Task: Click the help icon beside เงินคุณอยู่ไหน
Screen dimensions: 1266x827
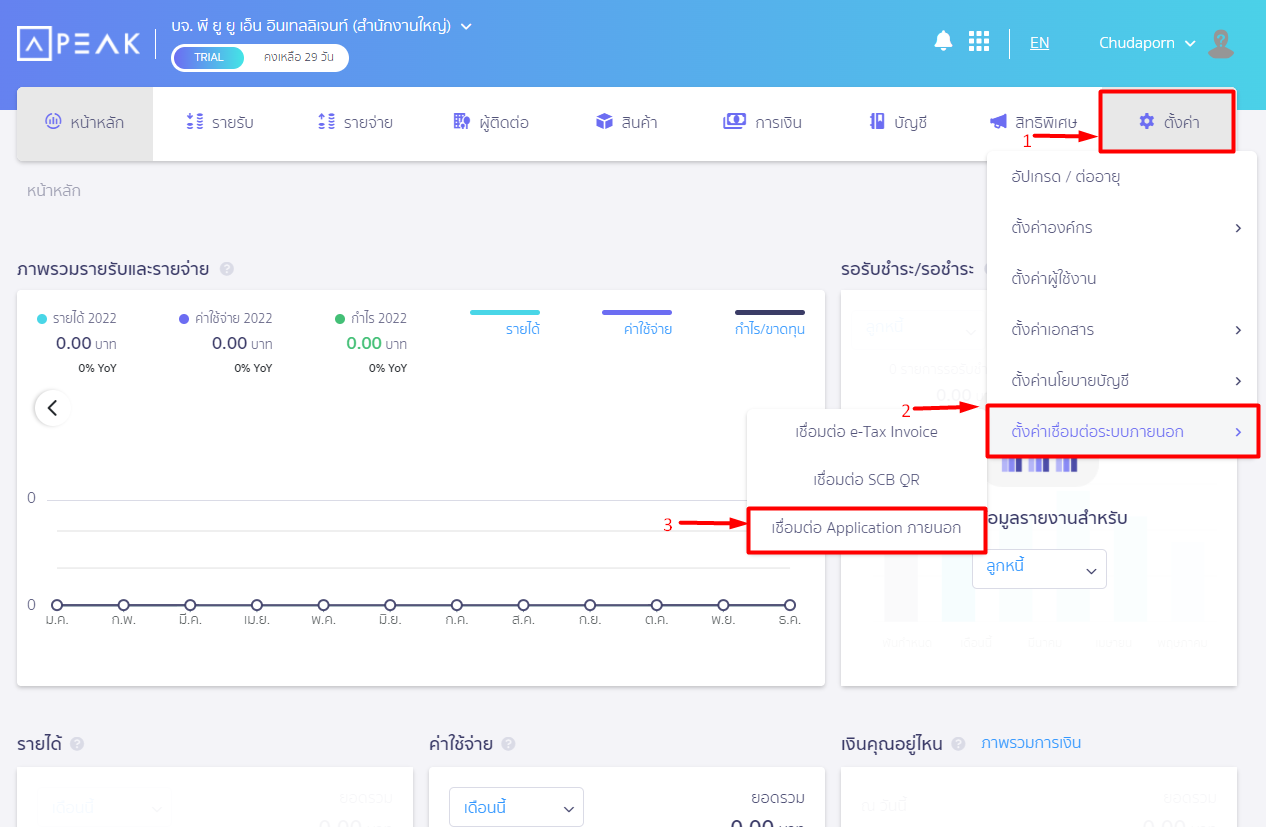Action: click(959, 744)
